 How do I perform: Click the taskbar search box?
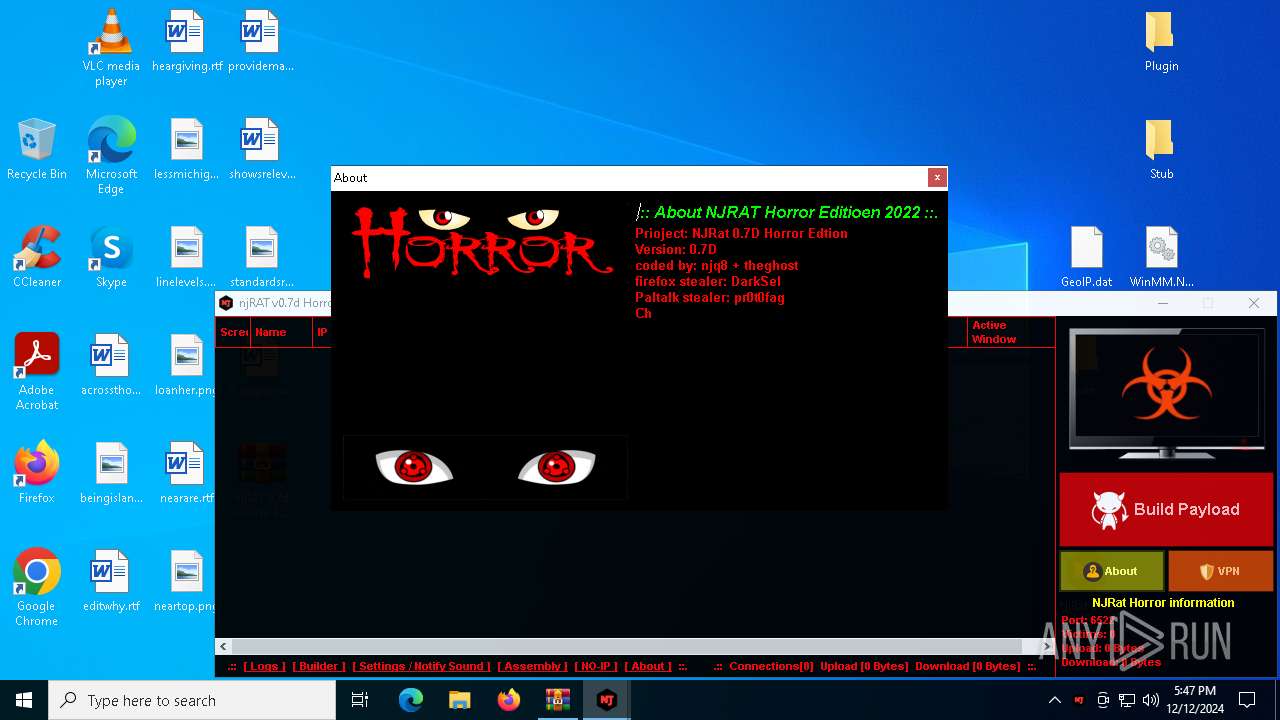tap(192, 700)
